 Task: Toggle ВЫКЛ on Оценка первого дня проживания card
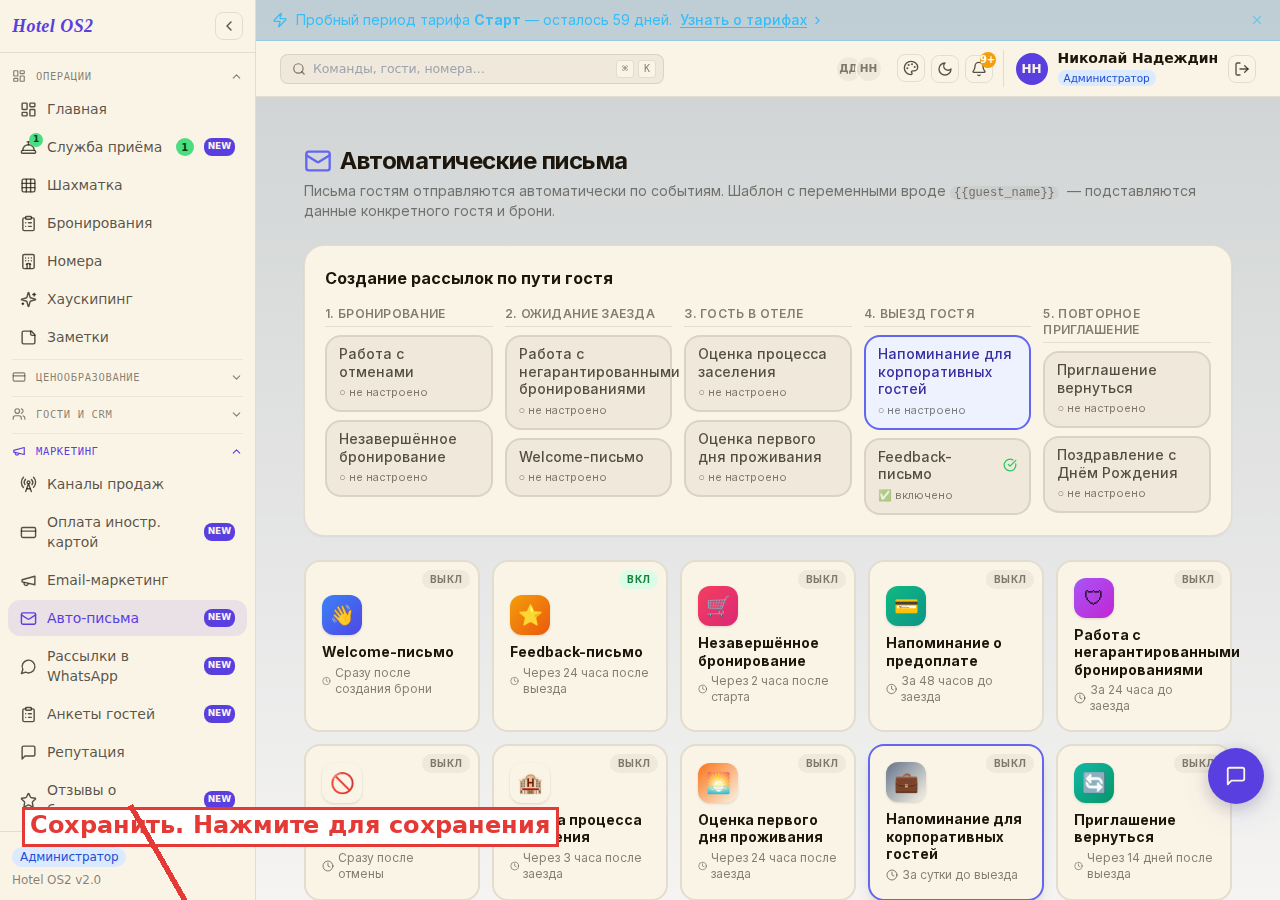pos(822,763)
